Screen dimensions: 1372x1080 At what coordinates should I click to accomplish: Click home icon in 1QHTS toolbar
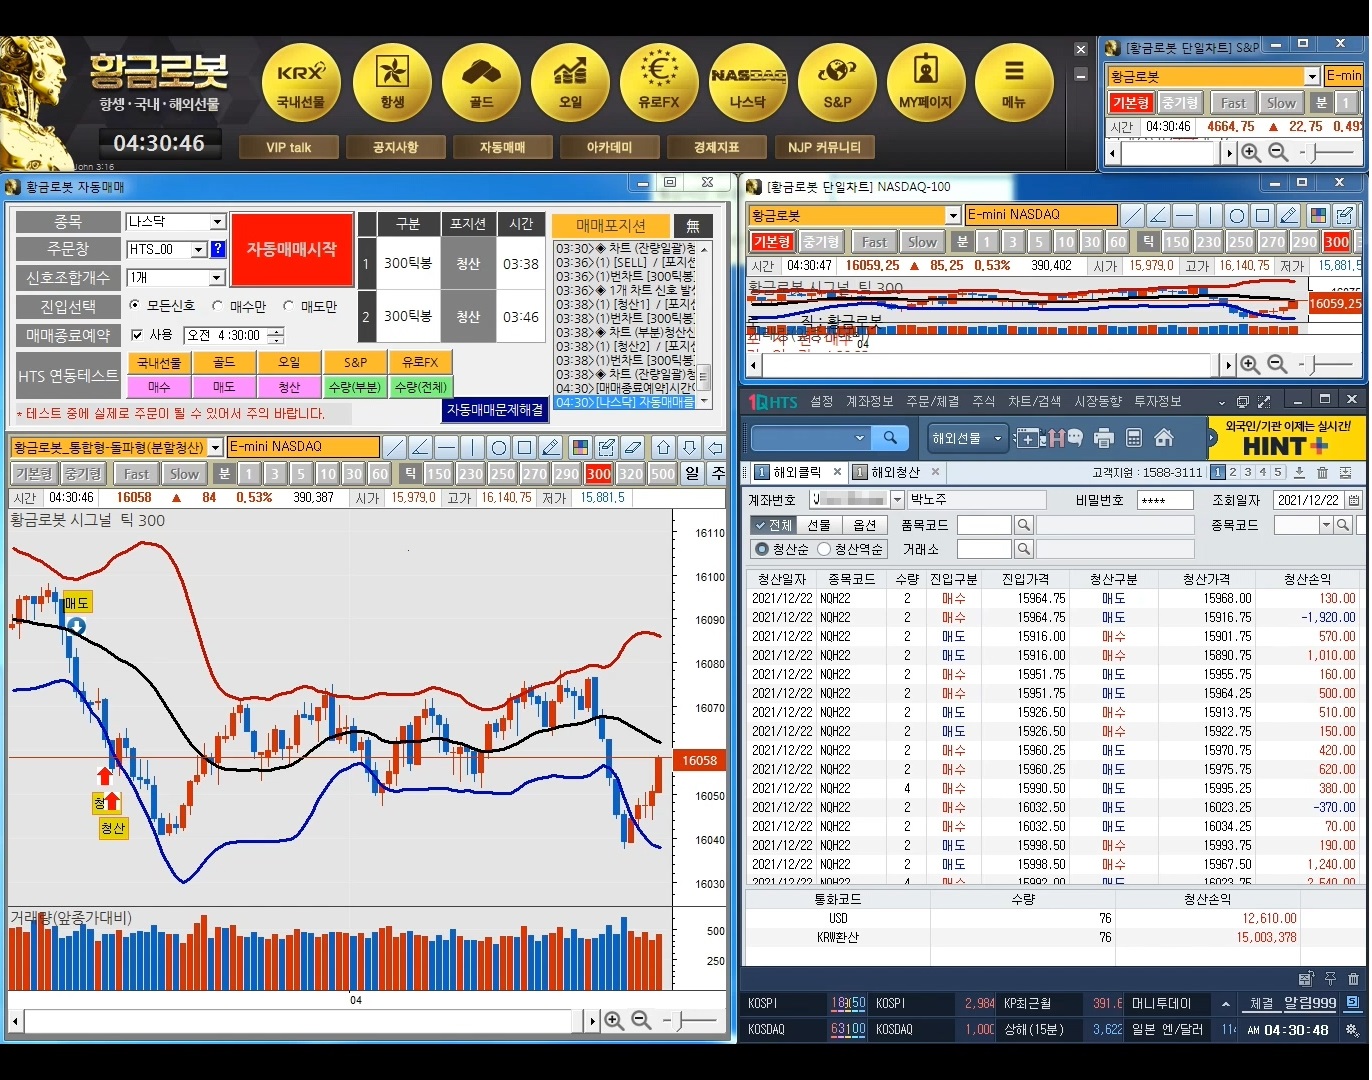1163,437
